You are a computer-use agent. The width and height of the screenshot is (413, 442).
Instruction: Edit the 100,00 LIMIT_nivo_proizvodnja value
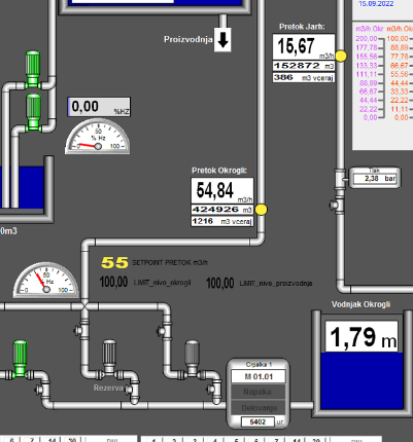coord(220,283)
